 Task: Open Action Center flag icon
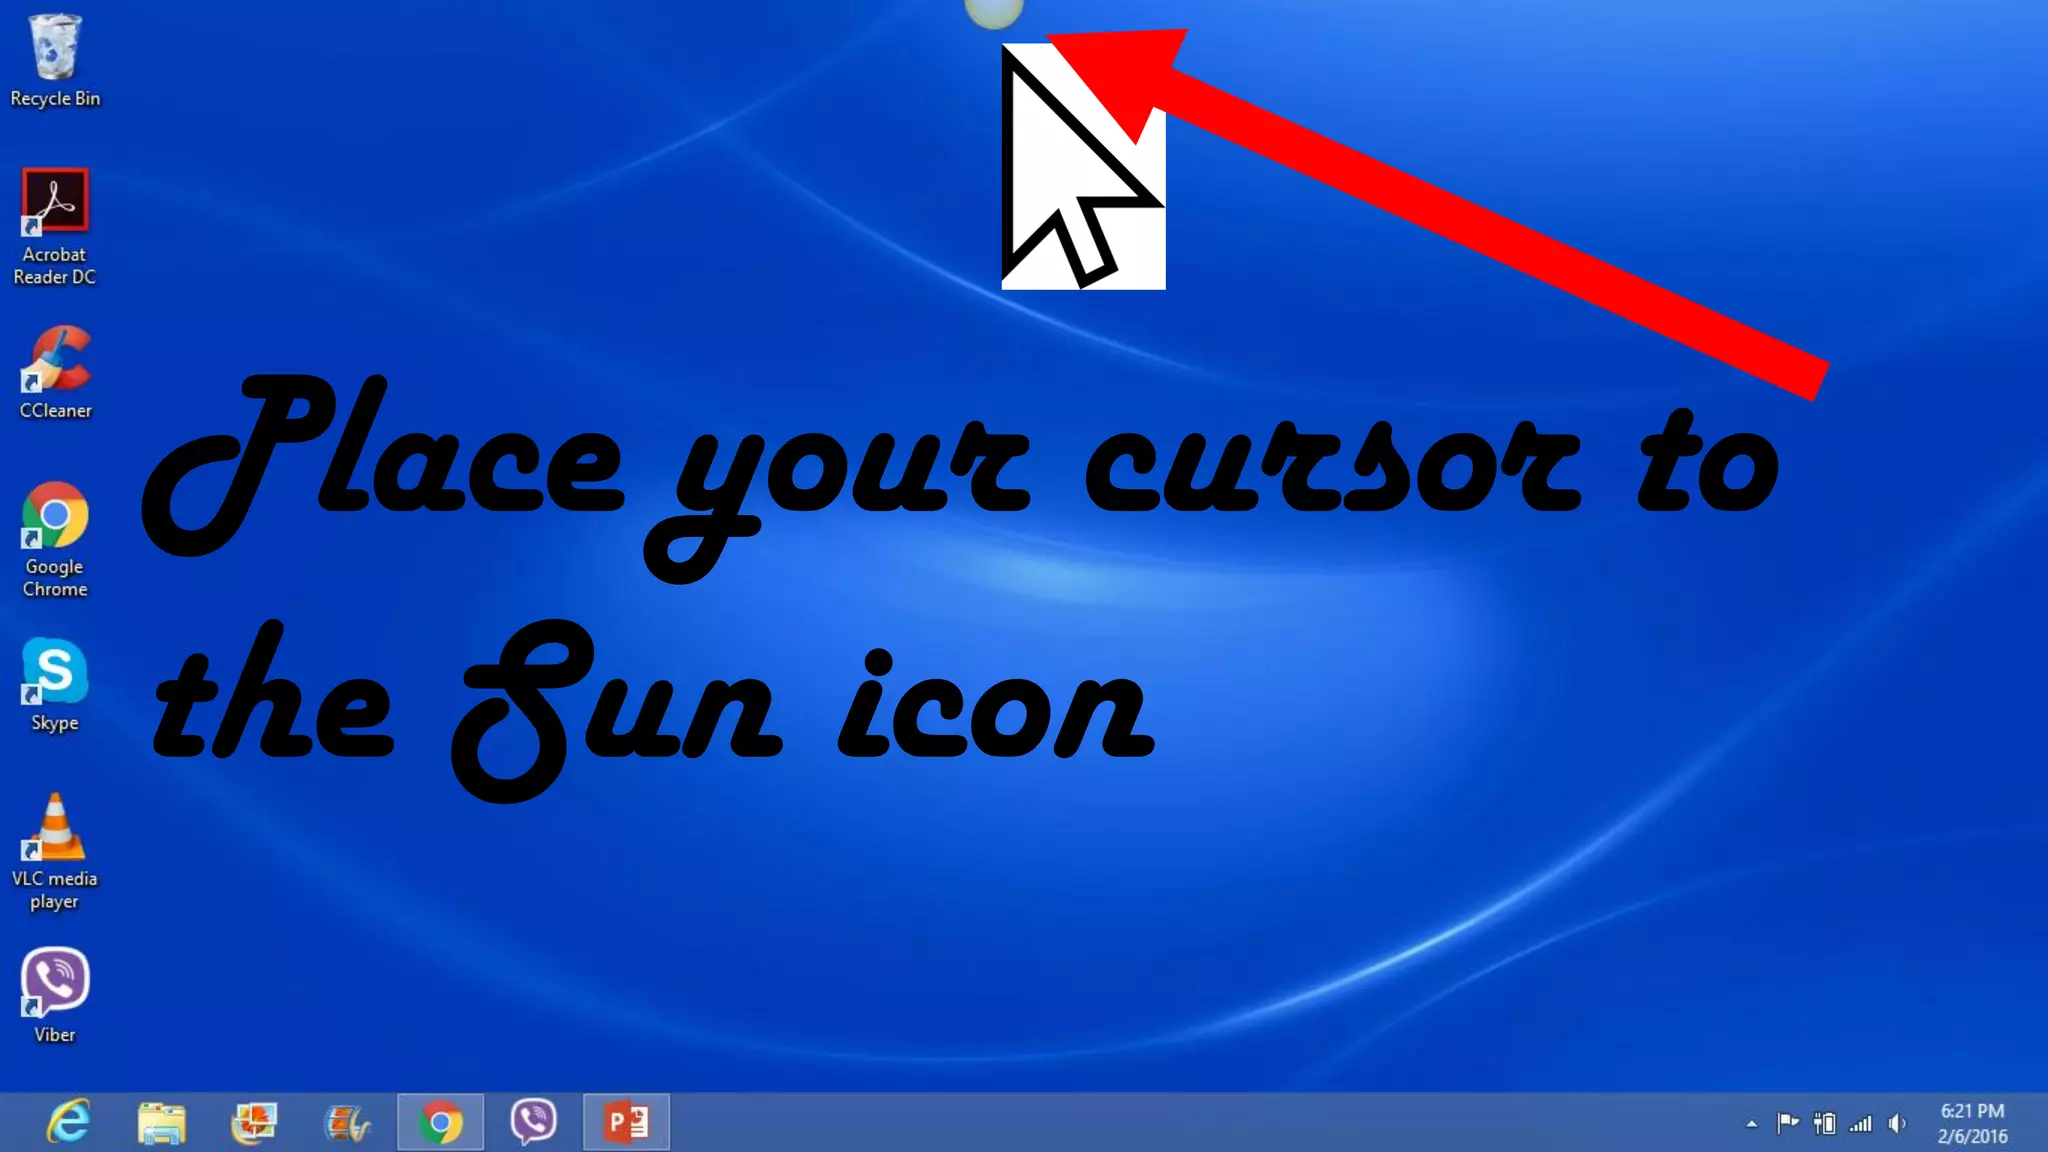pyautogui.click(x=1788, y=1124)
